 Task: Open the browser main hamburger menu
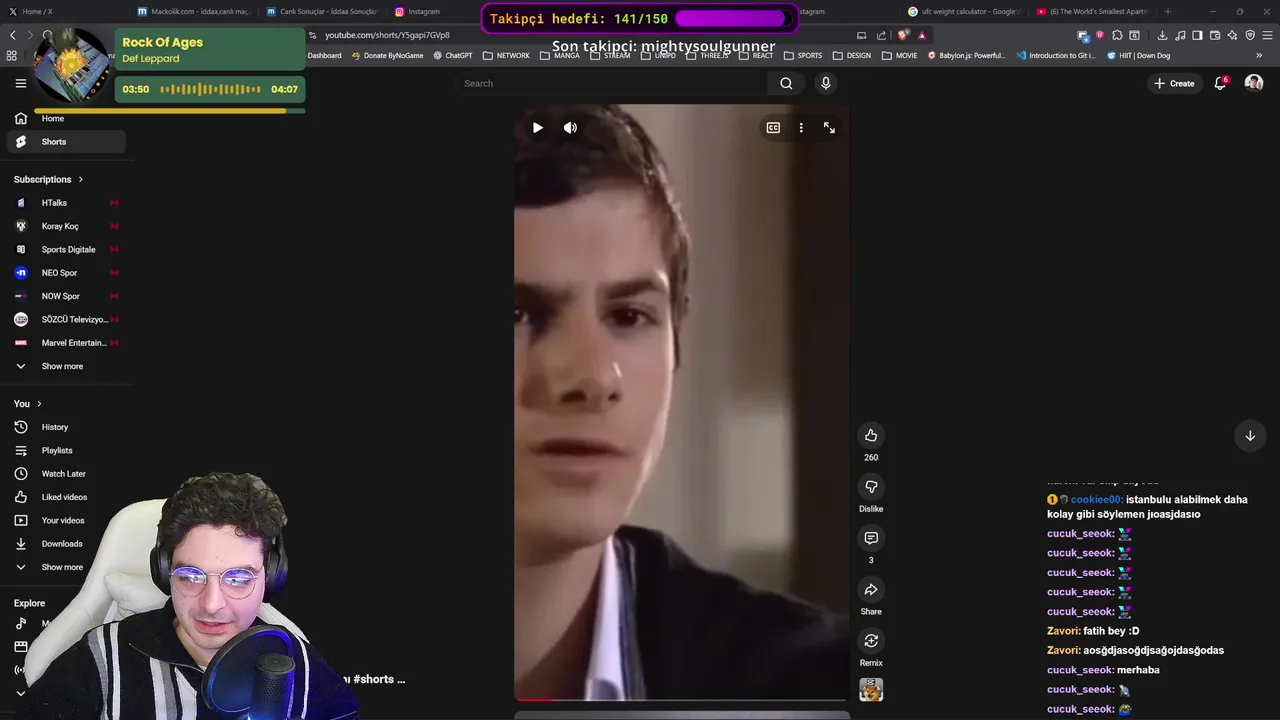(1267, 35)
